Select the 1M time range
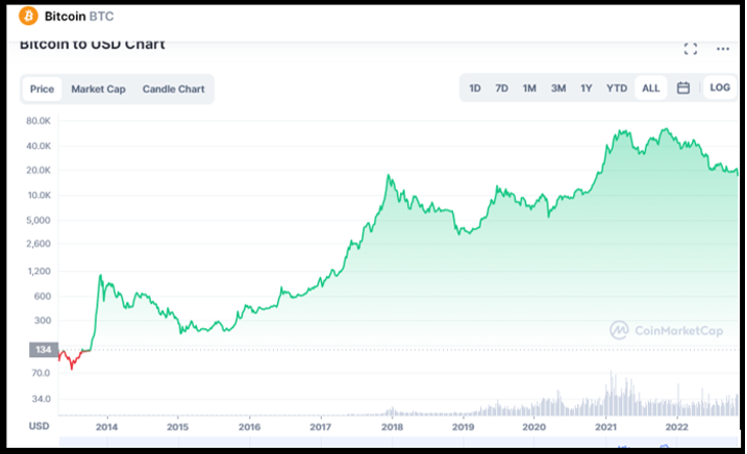The height and width of the screenshot is (454, 747). pos(529,88)
